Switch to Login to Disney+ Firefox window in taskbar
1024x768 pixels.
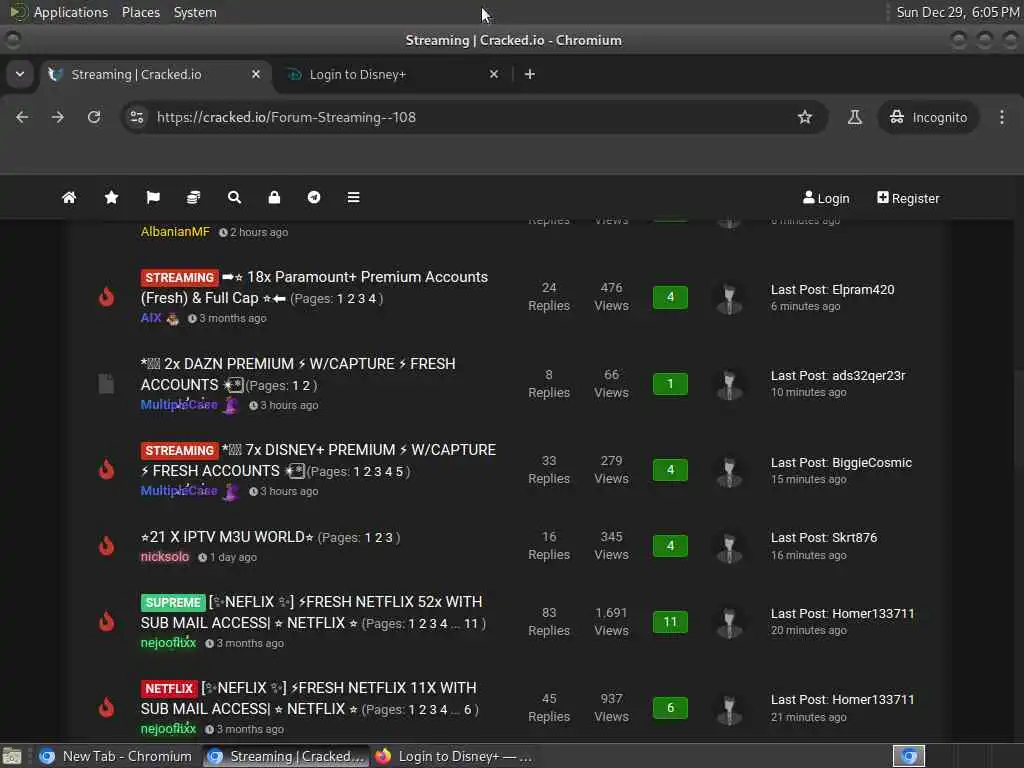(x=453, y=756)
